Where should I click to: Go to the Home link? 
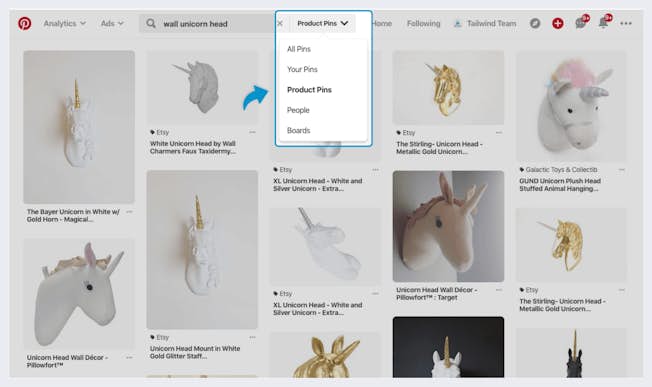point(382,23)
